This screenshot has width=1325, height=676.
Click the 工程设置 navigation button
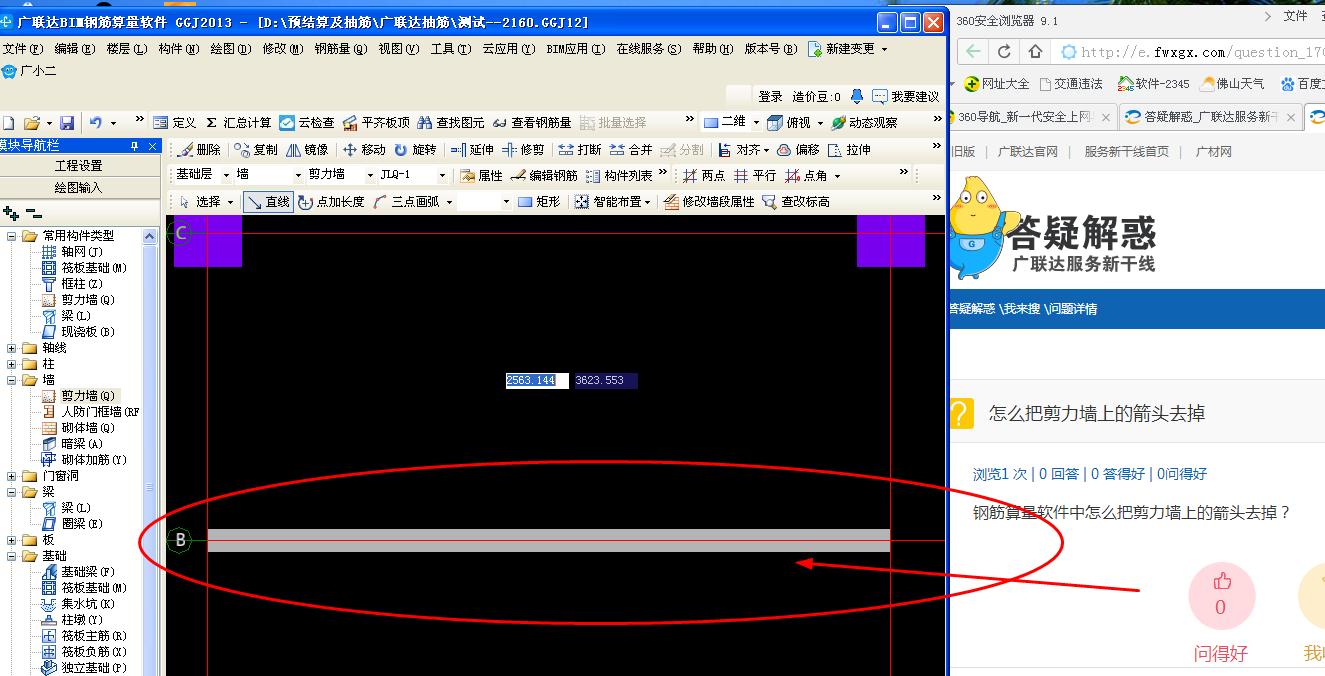[x=79, y=166]
